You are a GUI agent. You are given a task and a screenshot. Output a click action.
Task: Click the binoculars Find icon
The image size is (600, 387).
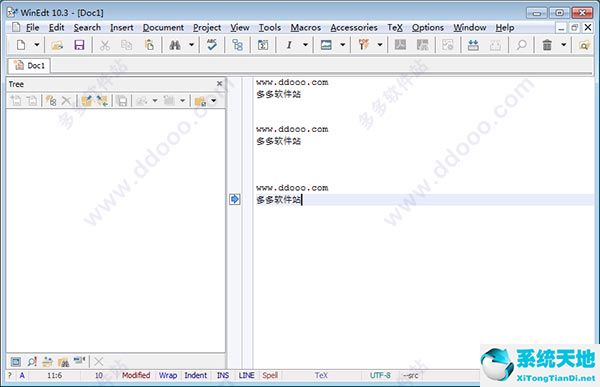[x=175, y=45]
